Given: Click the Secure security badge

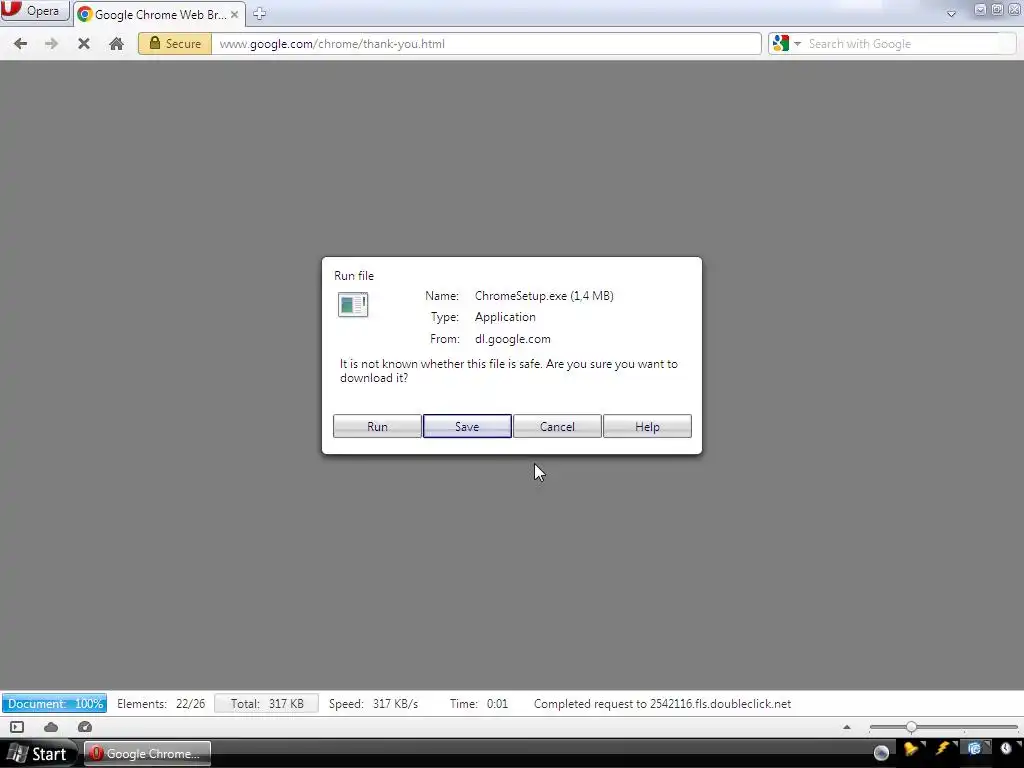Looking at the screenshot, I should (x=175, y=44).
